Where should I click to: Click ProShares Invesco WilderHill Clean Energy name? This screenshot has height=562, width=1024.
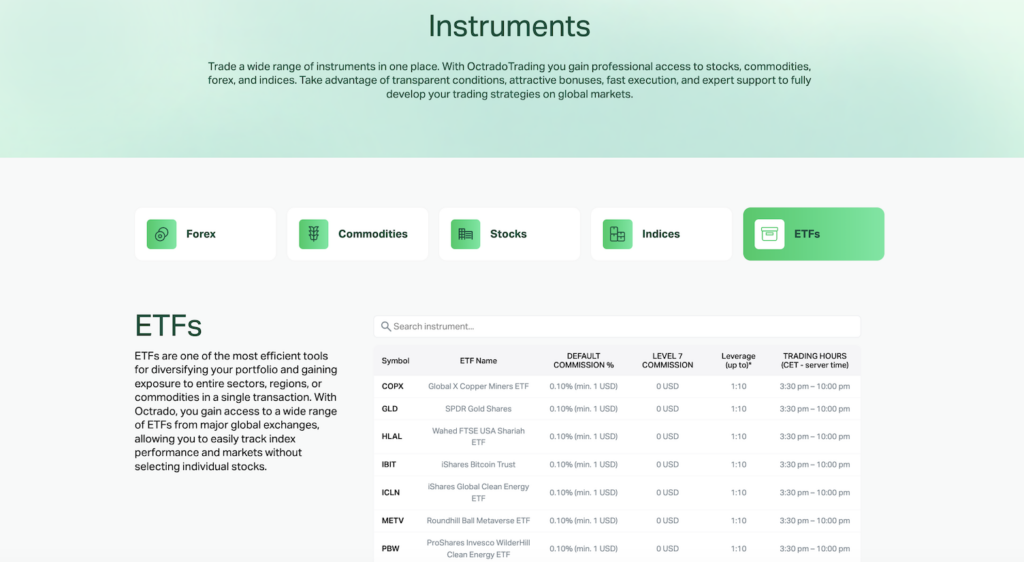[478, 549]
